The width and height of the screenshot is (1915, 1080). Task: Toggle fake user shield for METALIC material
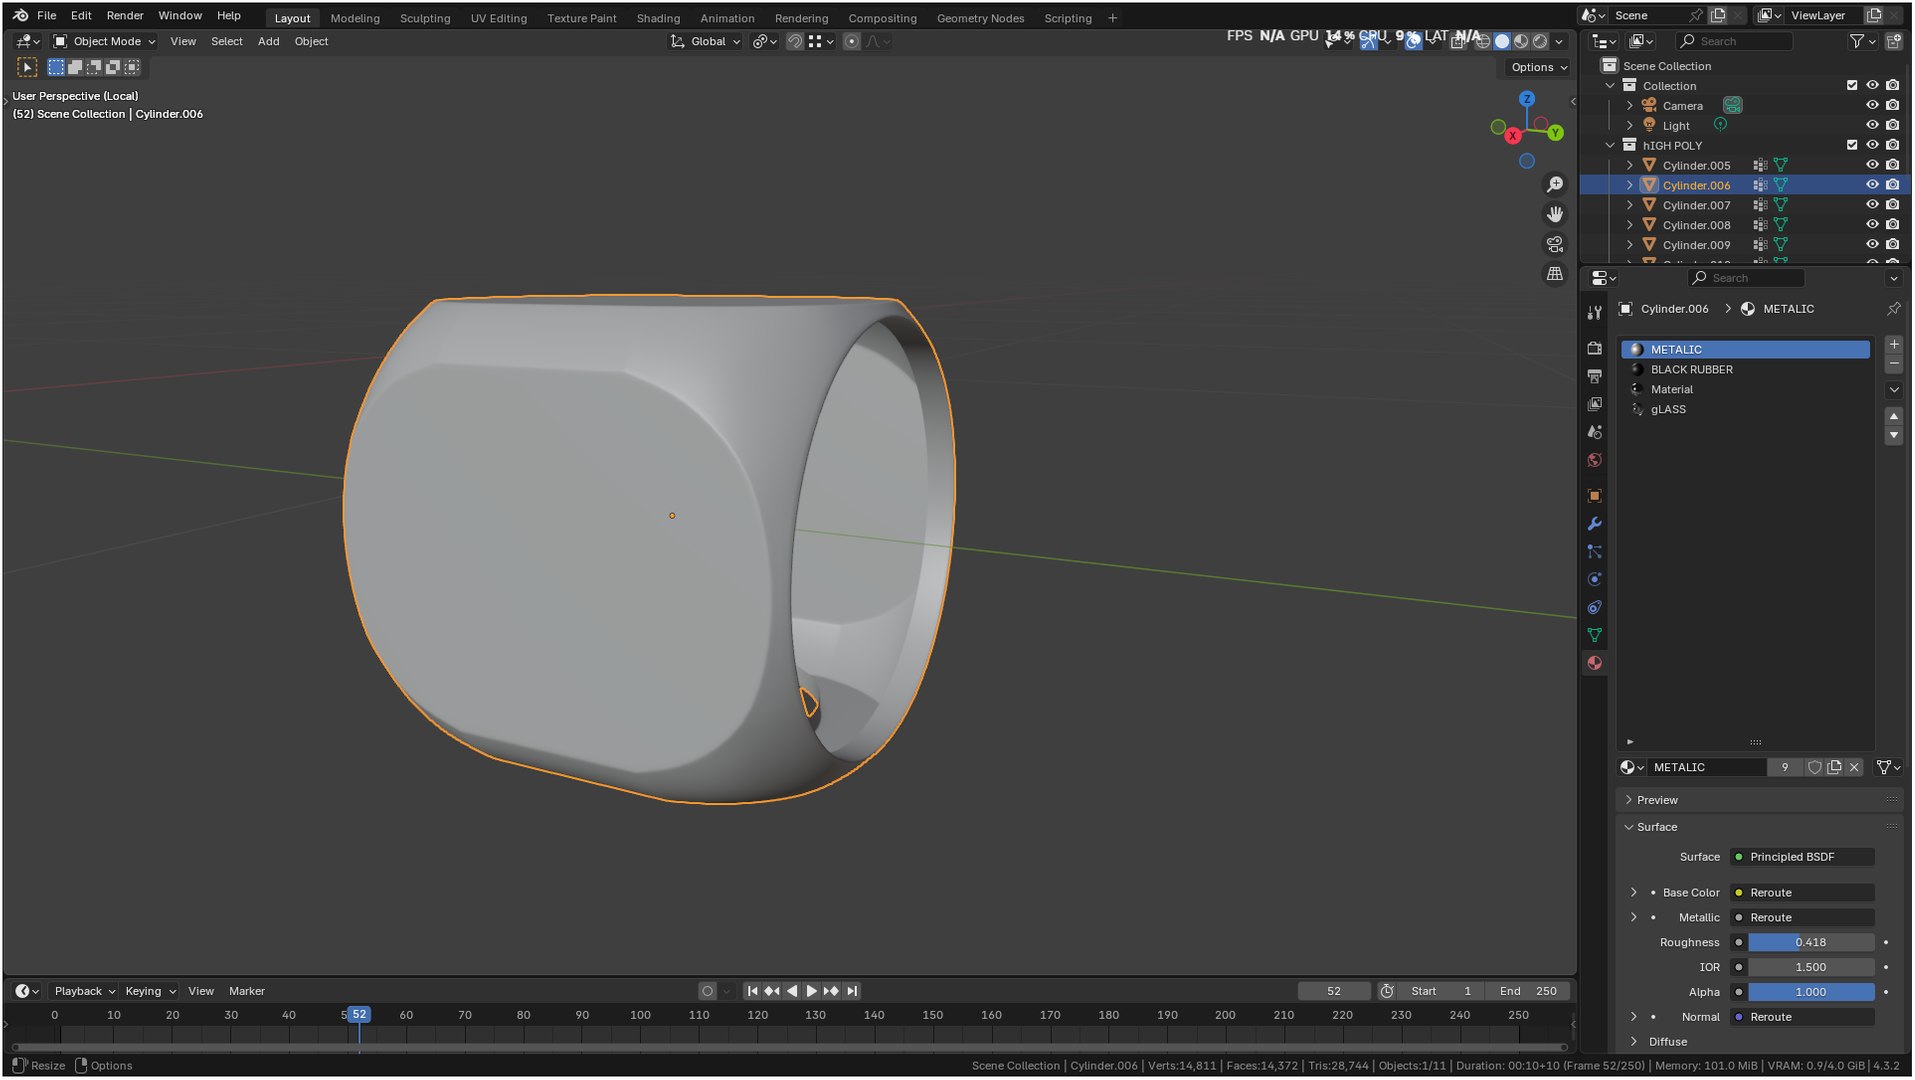1815,768
